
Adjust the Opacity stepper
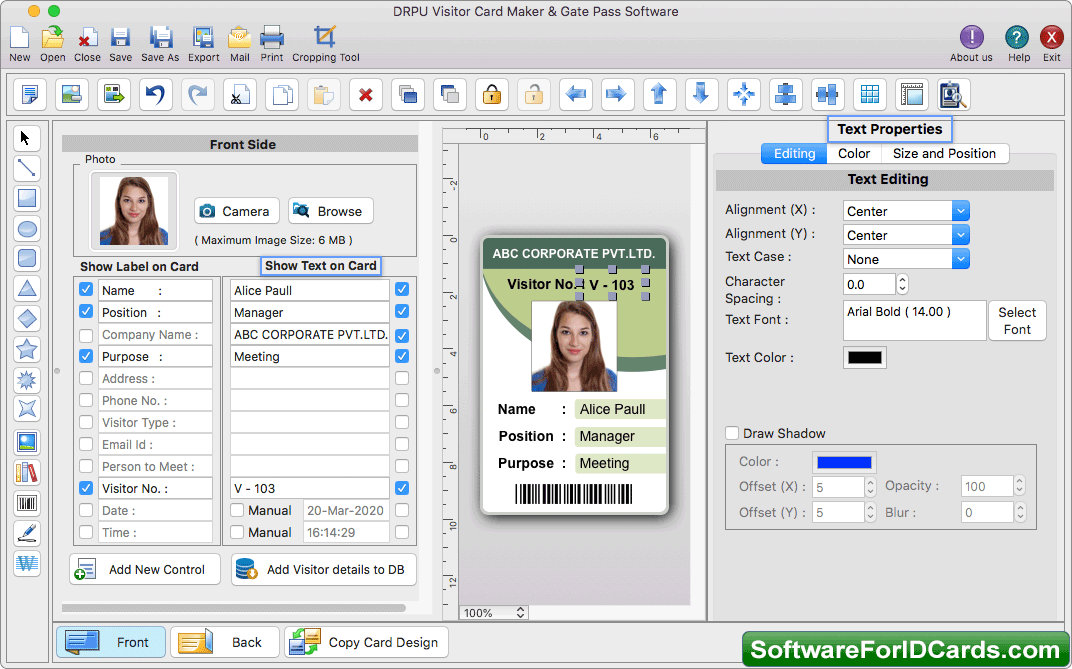tap(1019, 486)
